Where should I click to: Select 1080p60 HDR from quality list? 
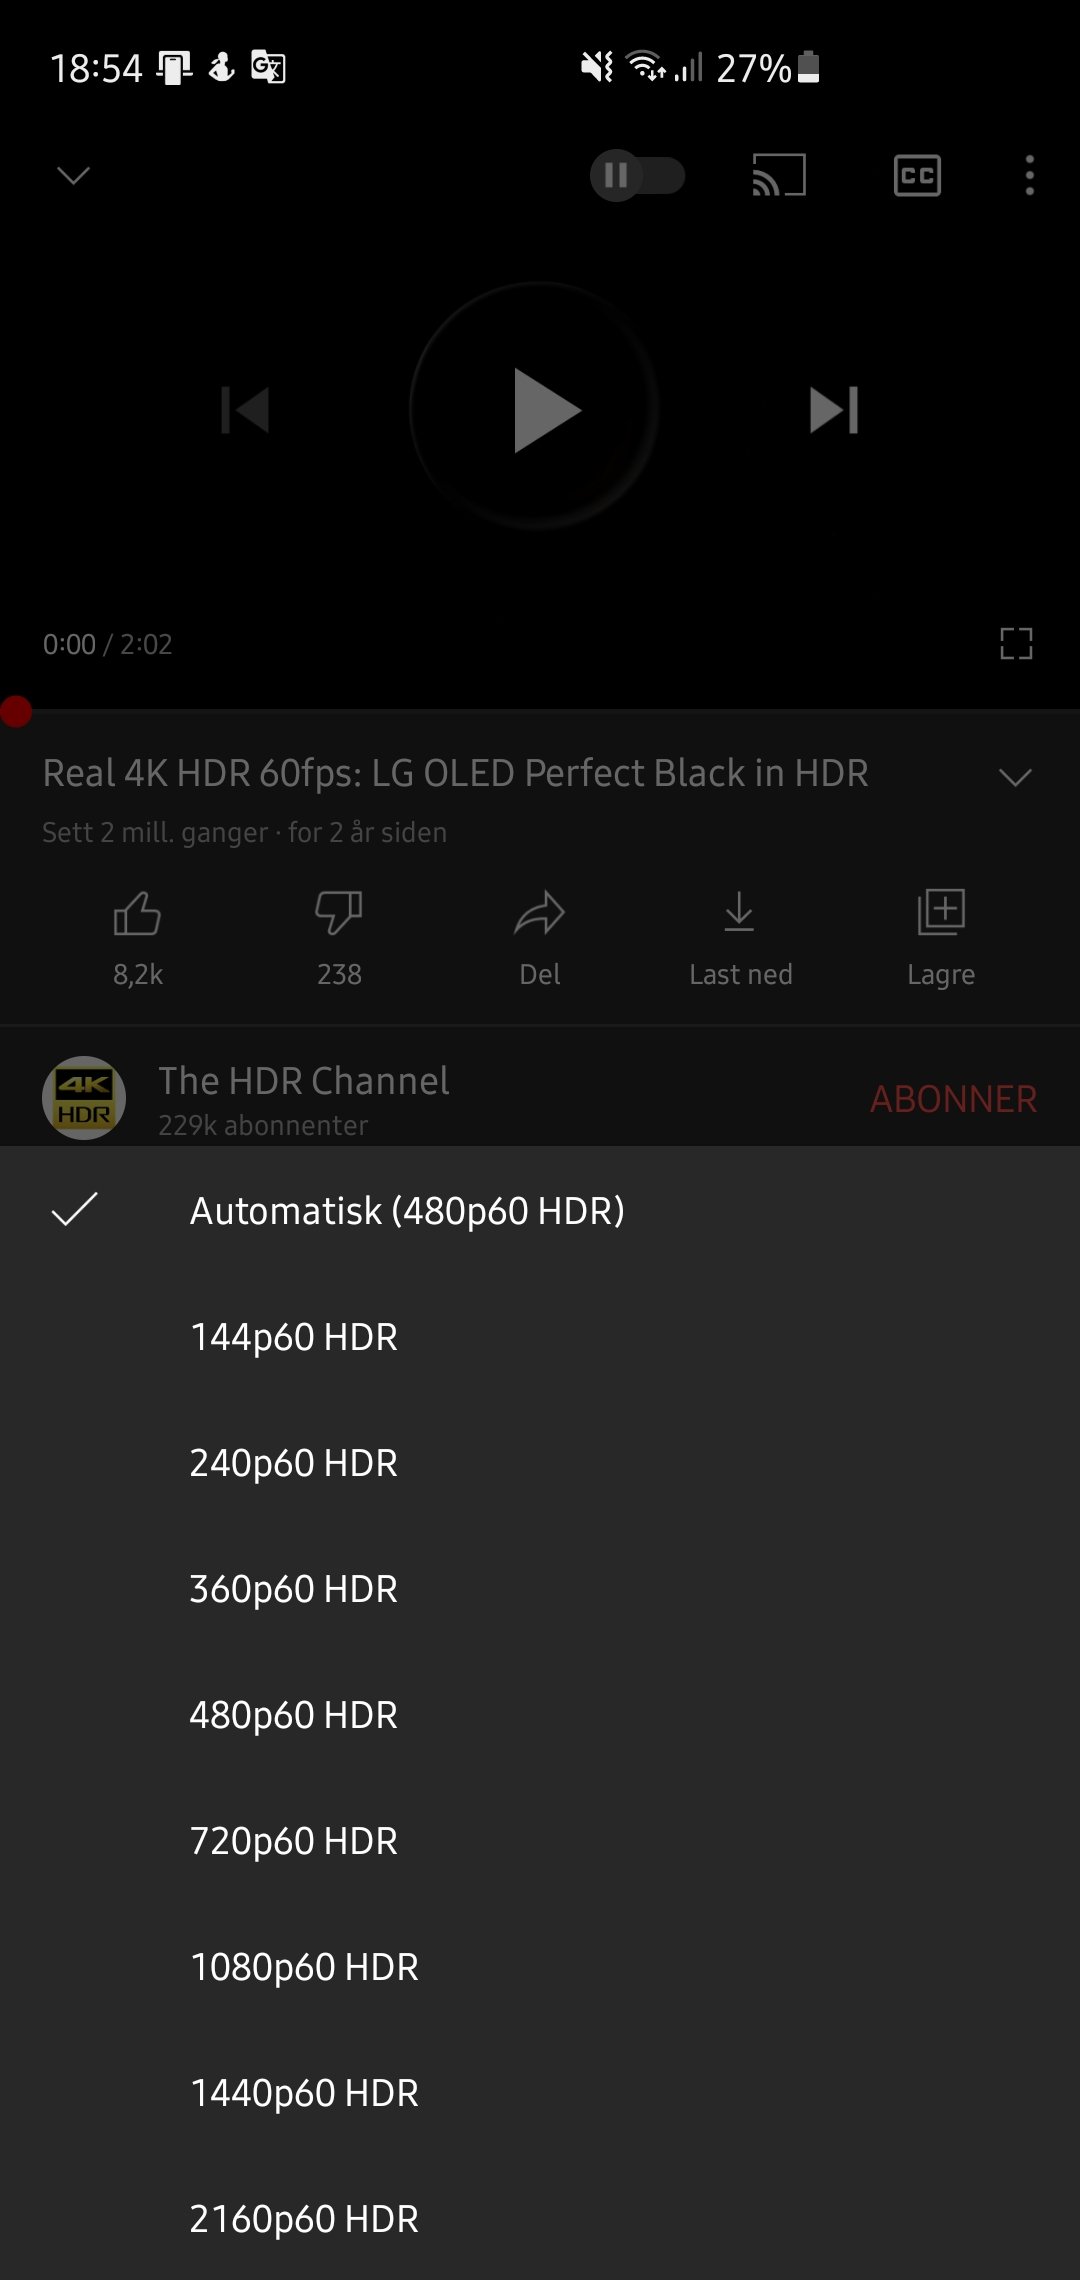[x=540, y=1966]
